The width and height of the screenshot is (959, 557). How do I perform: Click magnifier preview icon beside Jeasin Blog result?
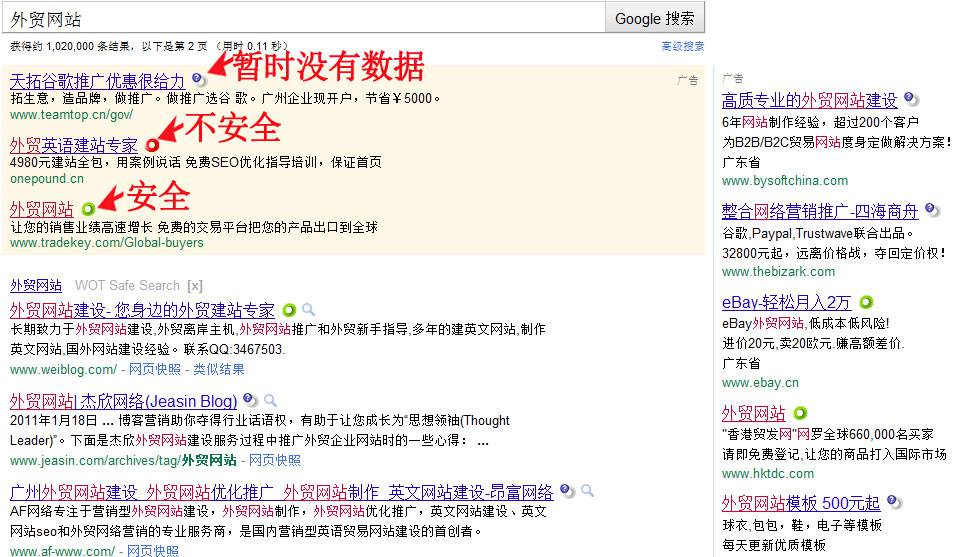tap(270, 400)
